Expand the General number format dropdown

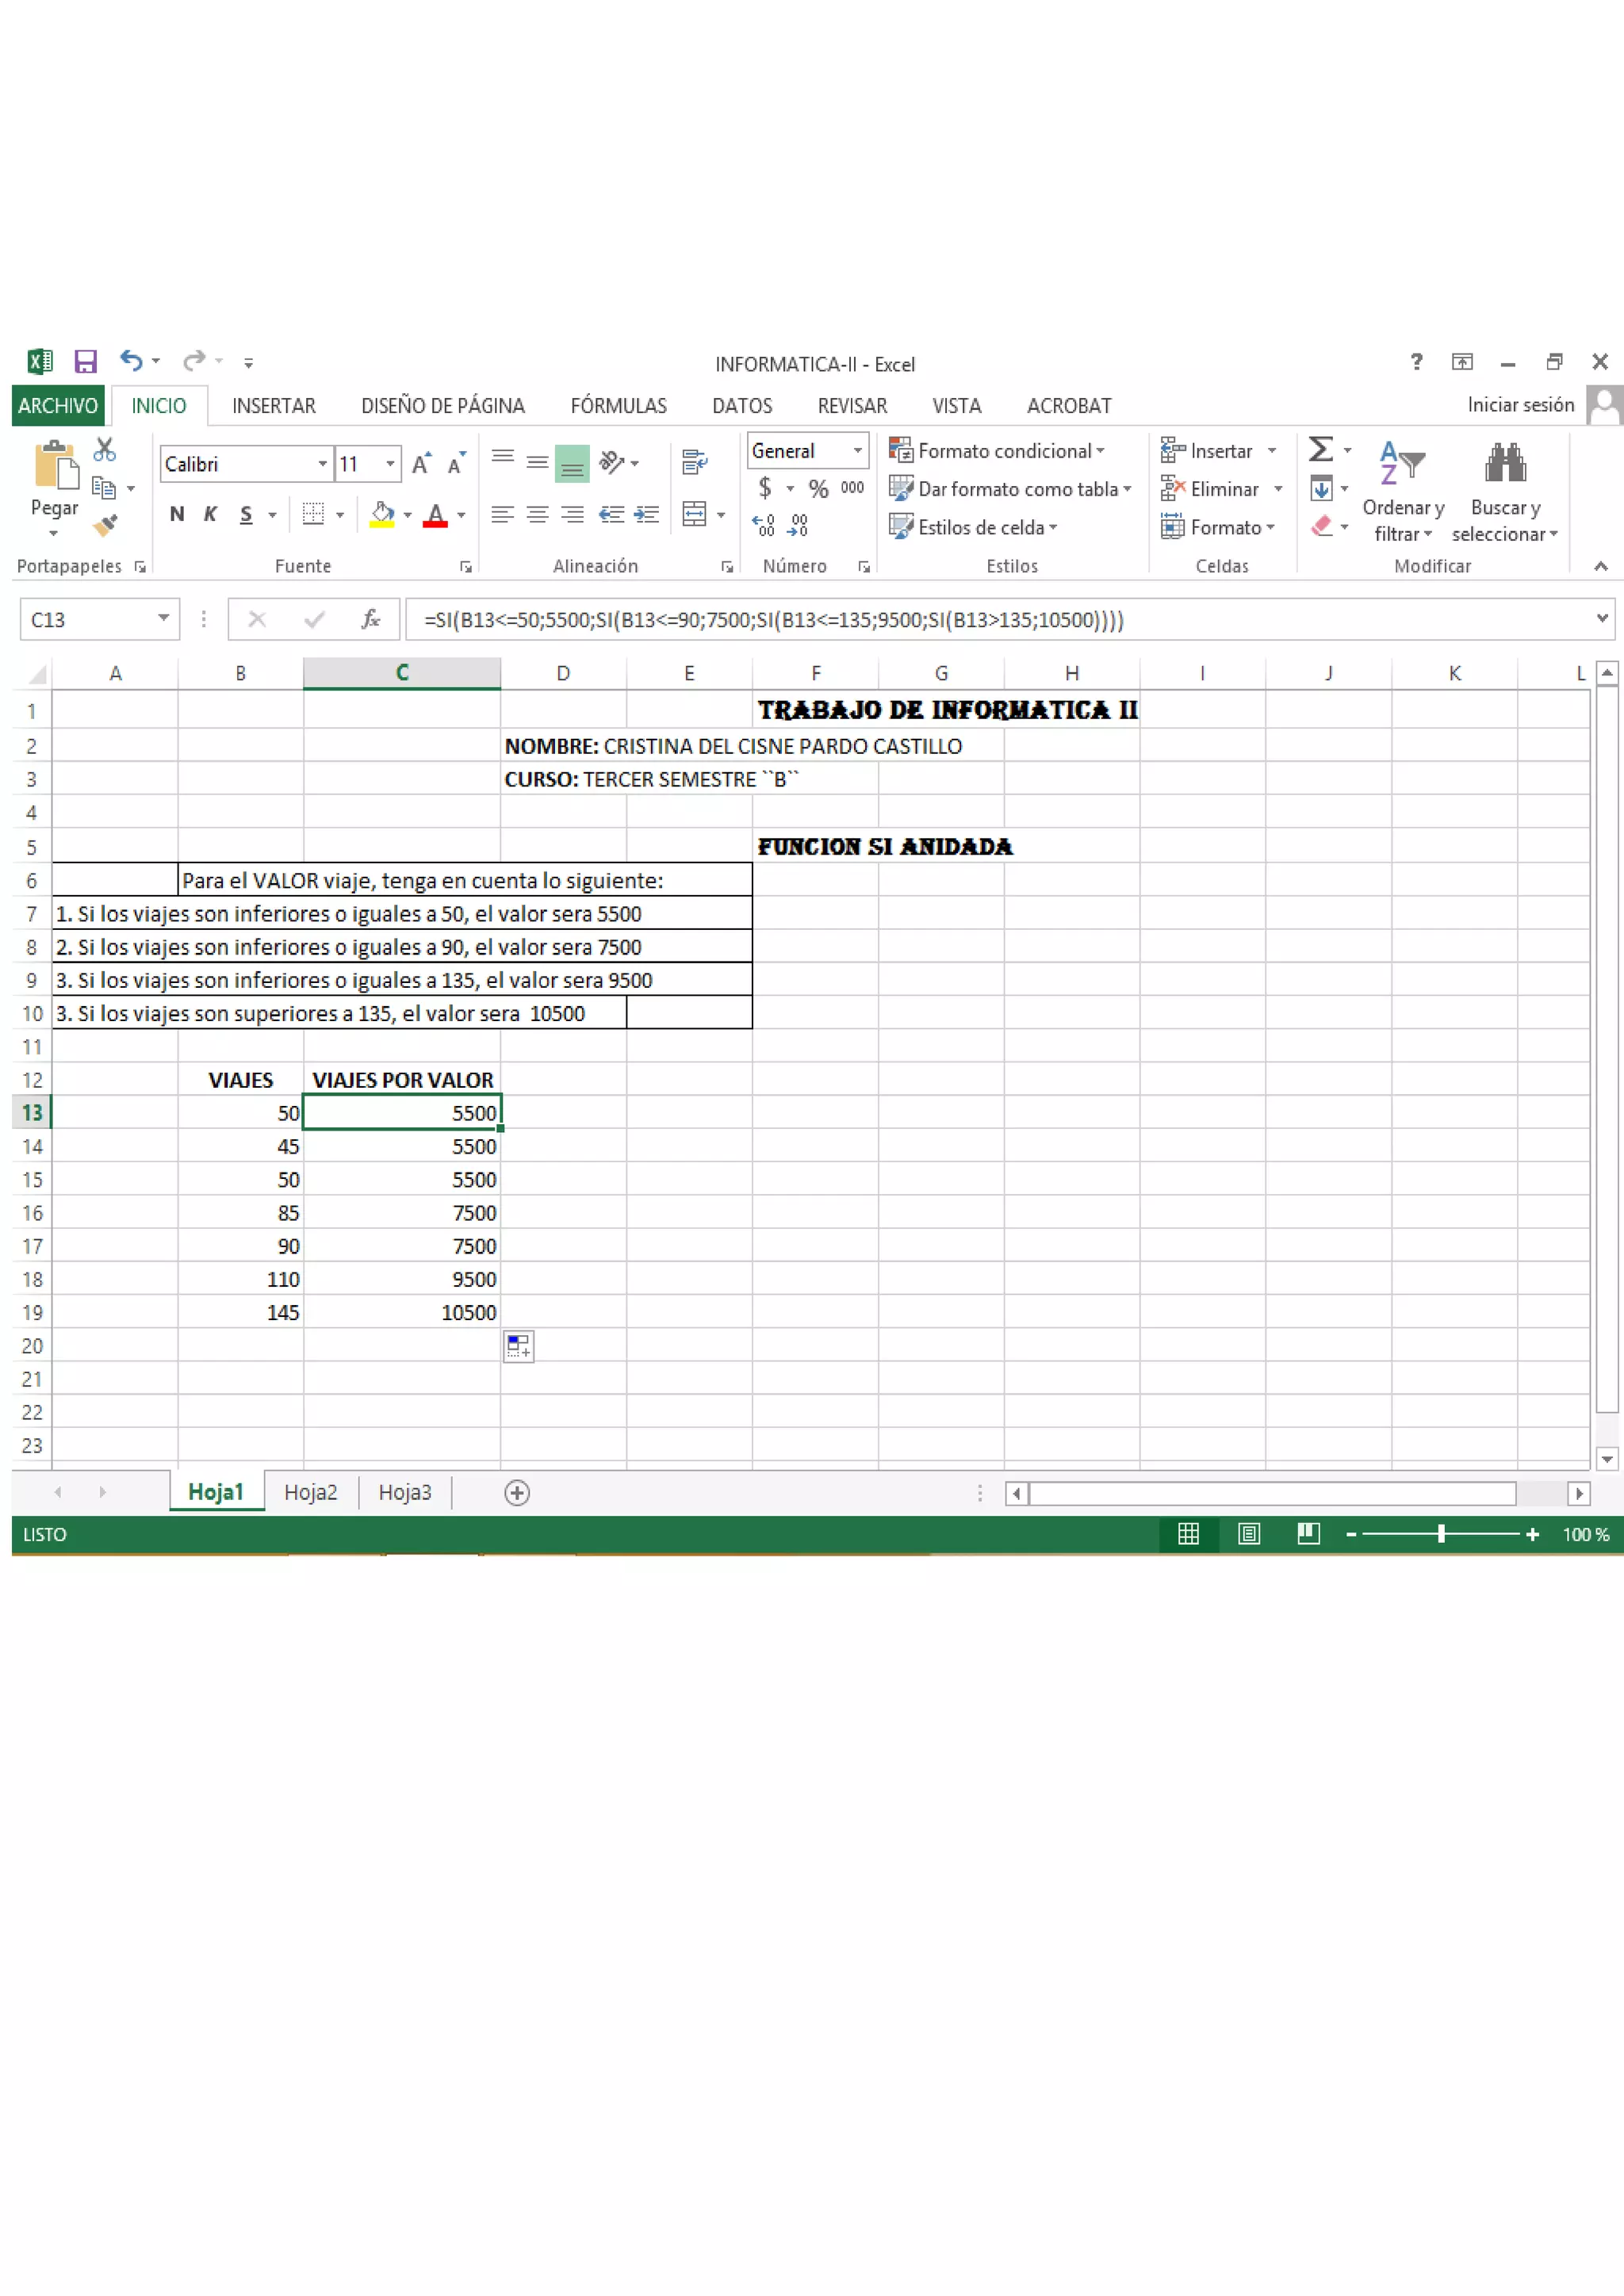(857, 451)
